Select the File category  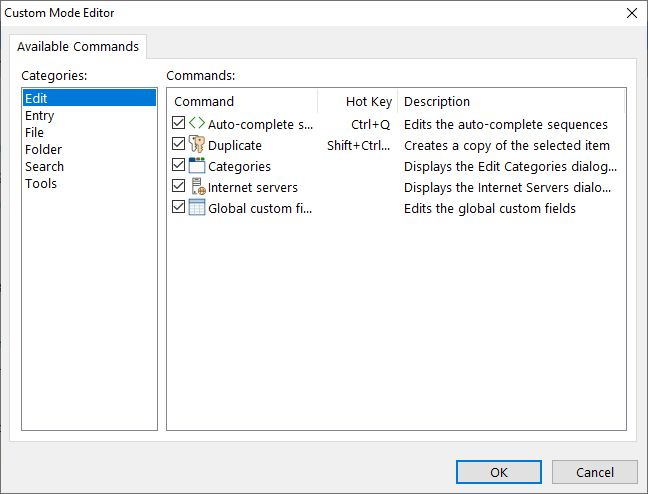34,133
